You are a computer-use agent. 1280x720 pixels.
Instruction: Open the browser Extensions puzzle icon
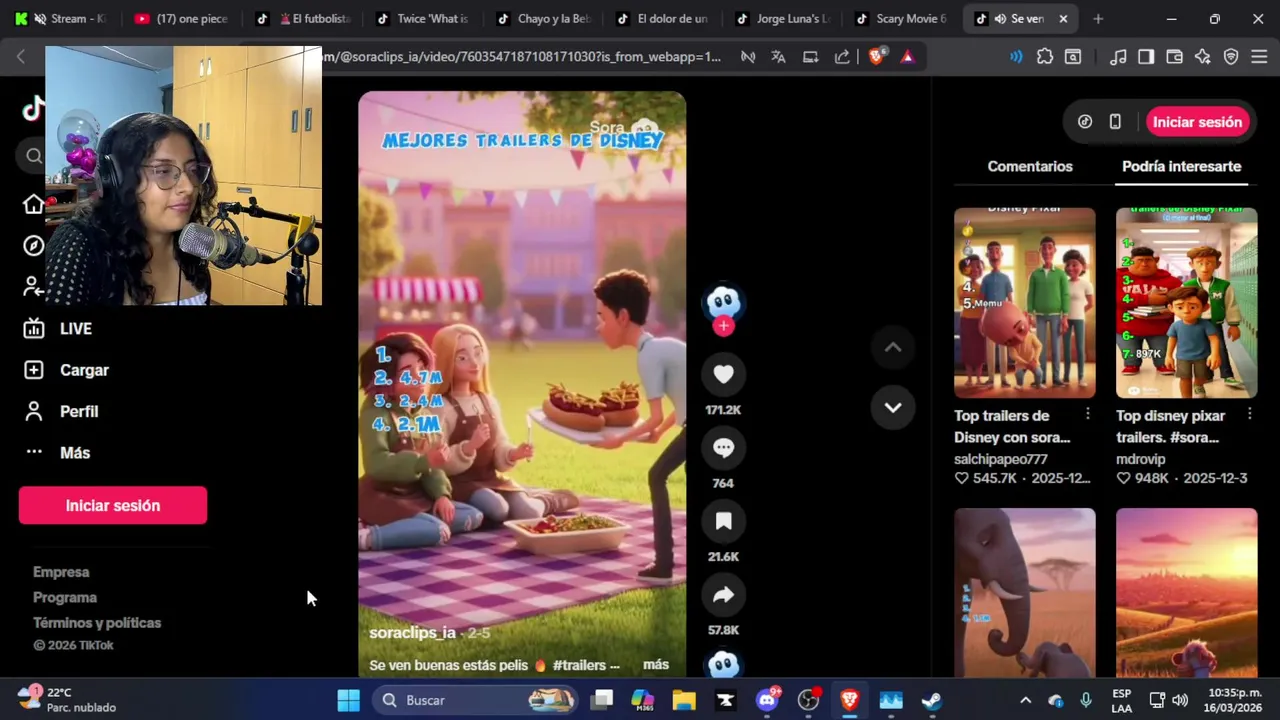pyautogui.click(x=1045, y=57)
